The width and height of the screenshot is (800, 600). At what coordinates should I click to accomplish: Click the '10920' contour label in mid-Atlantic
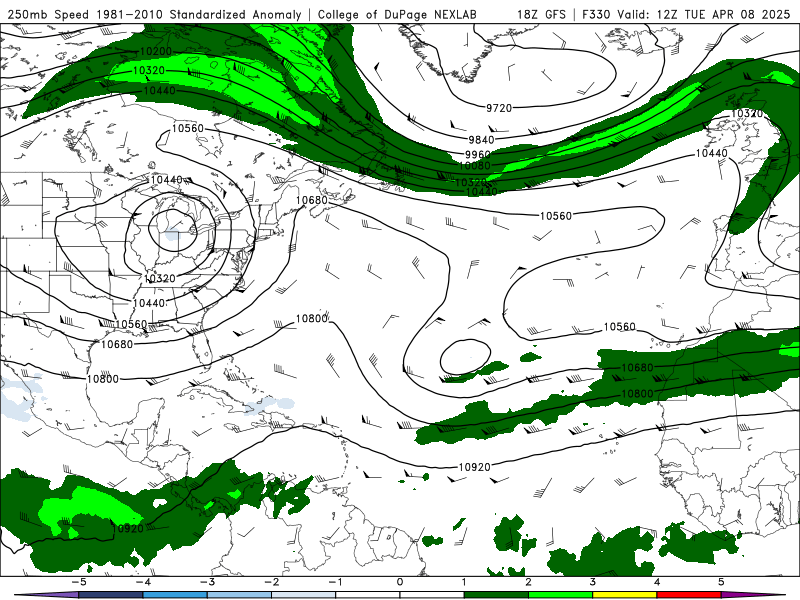click(474, 467)
